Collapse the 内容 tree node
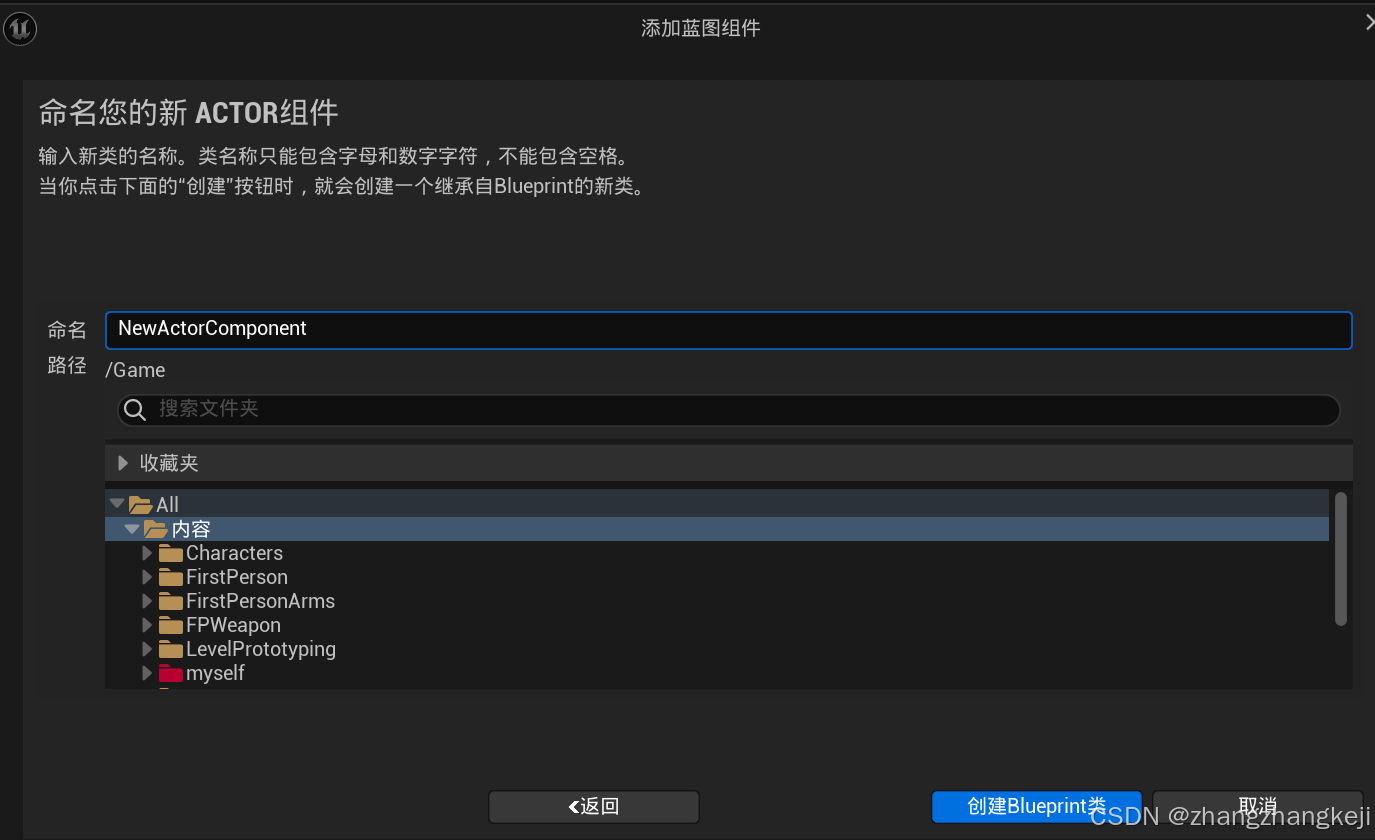 132,528
